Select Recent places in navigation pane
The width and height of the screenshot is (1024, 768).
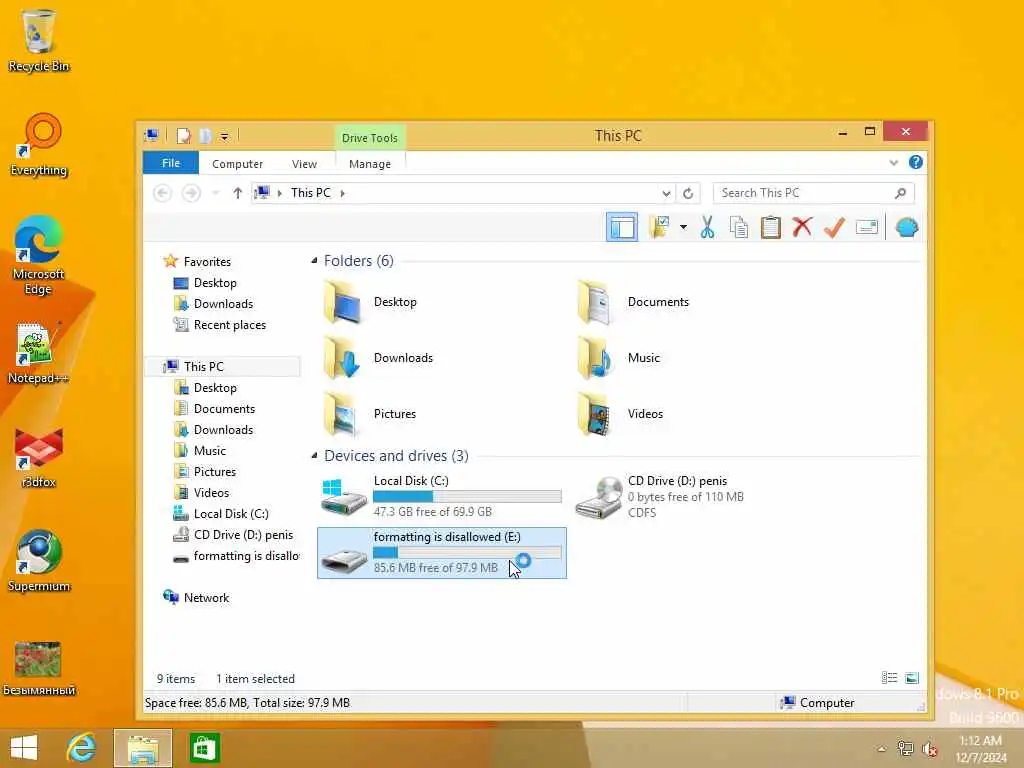(229, 325)
